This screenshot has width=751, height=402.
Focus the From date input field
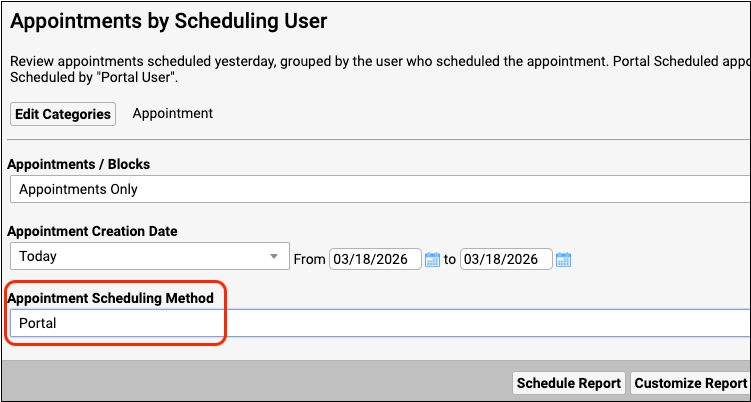pyautogui.click(x=375, y=259)
